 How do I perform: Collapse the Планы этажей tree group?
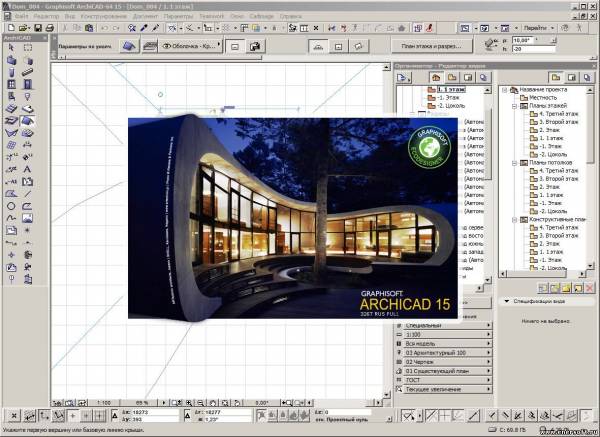515,106
